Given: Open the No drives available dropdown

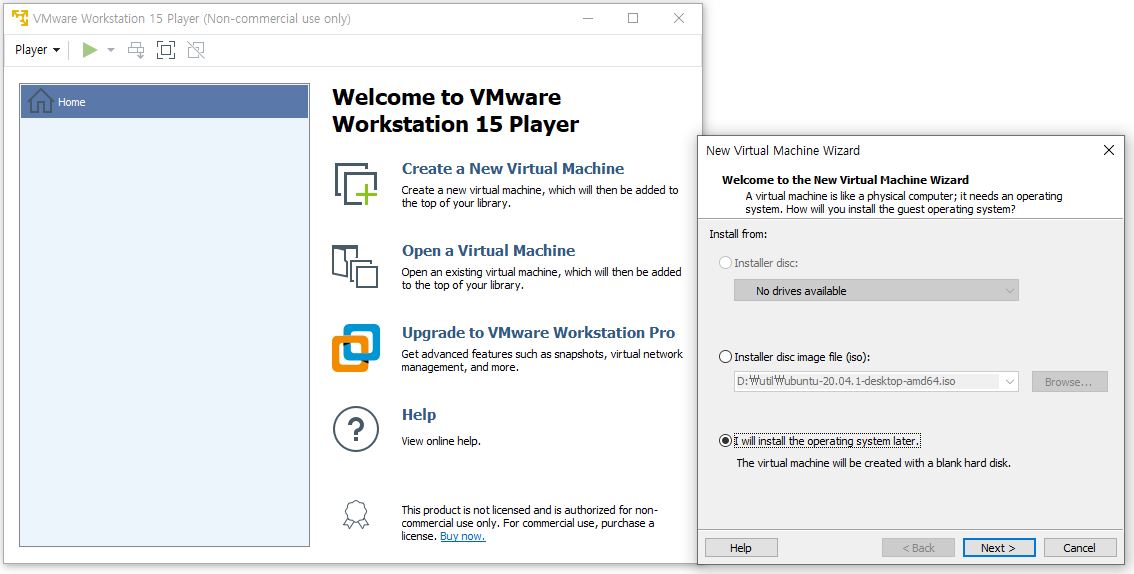Looking at the screenshot, I should 876,291.
